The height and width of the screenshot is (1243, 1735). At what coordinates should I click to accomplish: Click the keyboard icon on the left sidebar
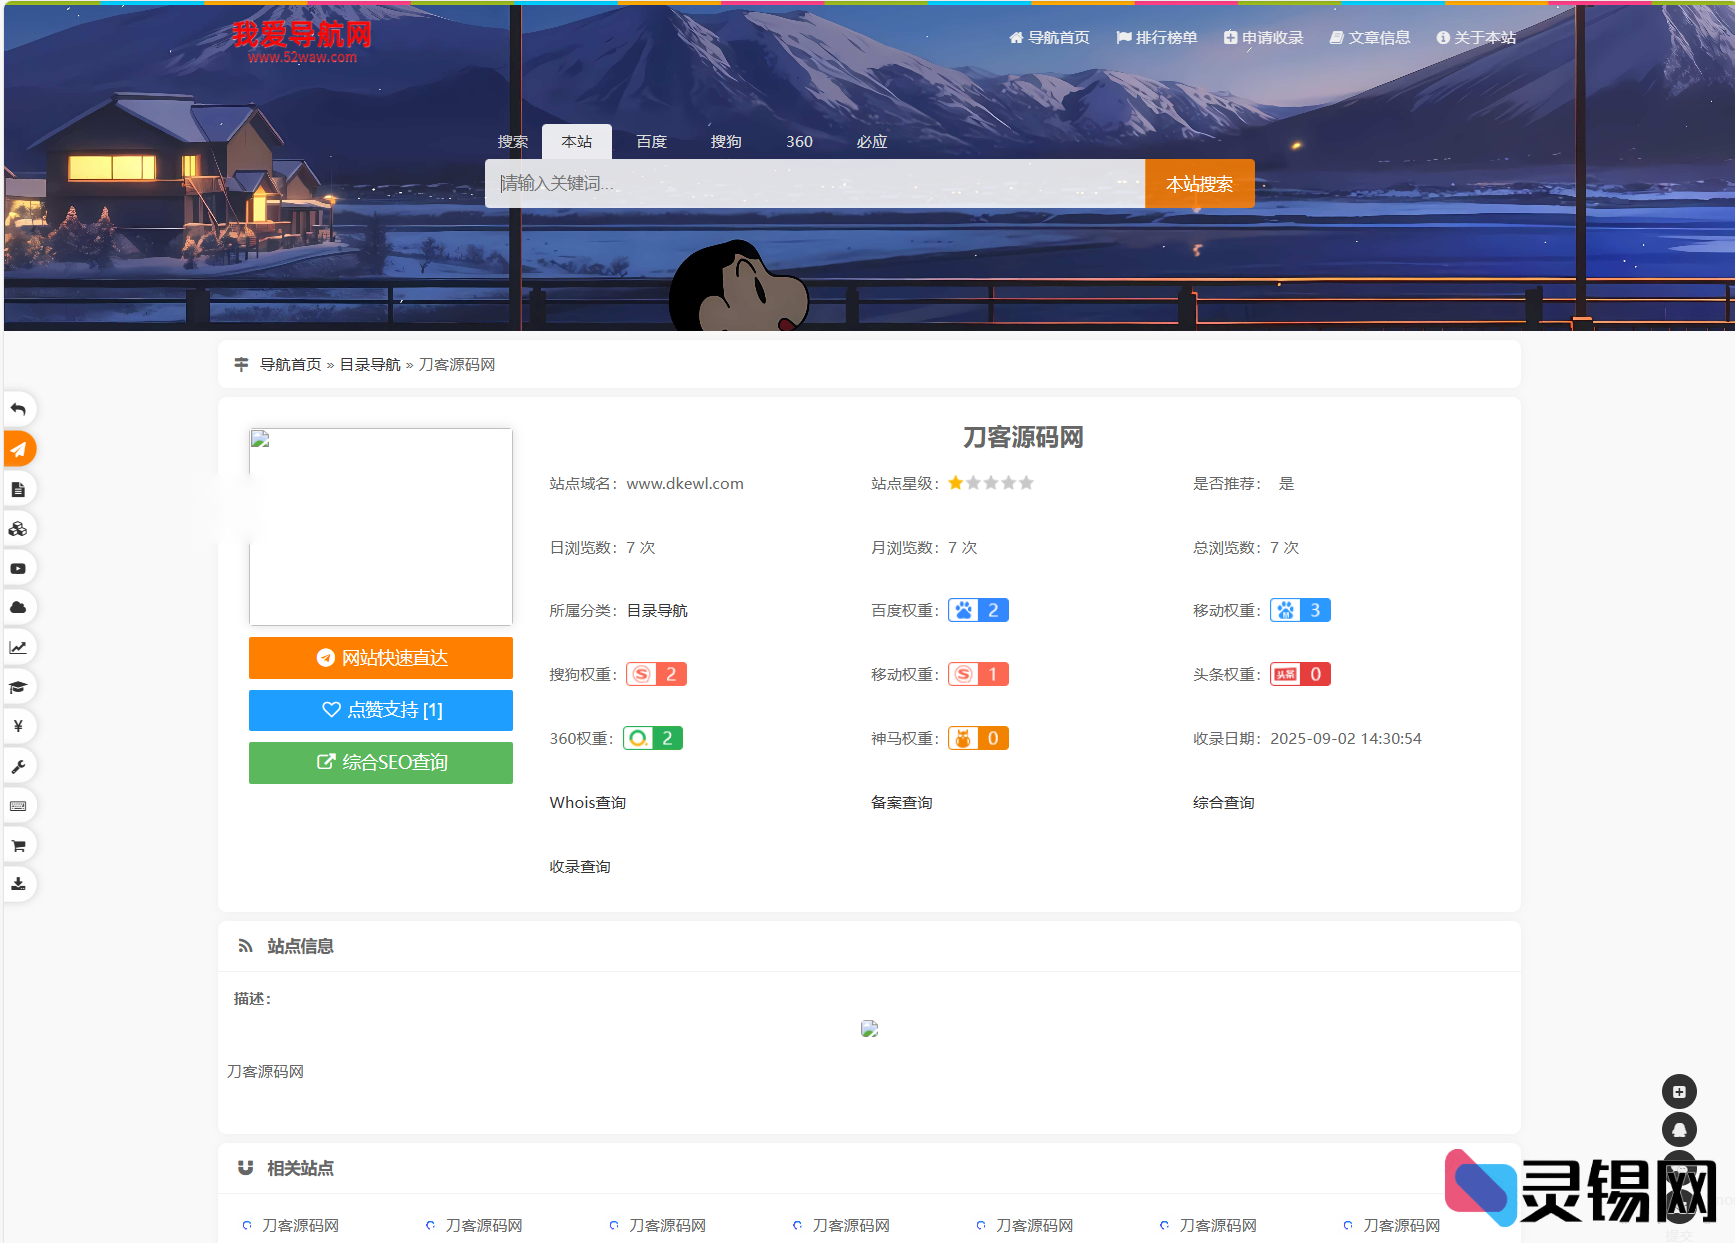tap(19, 805)
